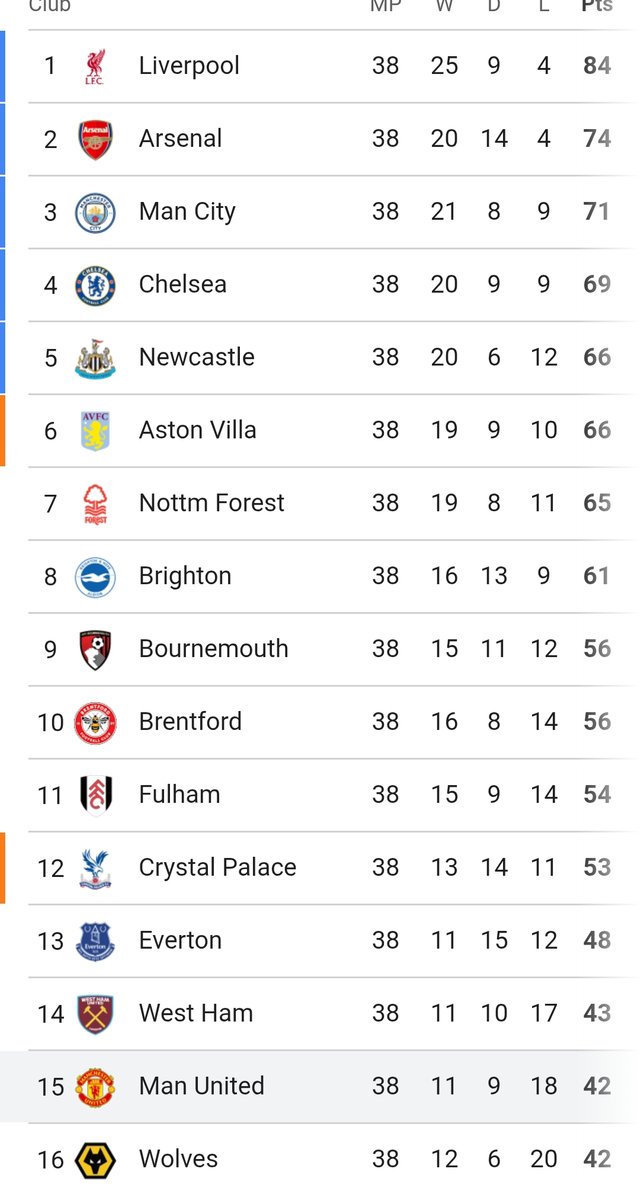The height and width of the screenshot is (1186, 640).
Task: Open the Fulham team link
Action: [179, 794]
